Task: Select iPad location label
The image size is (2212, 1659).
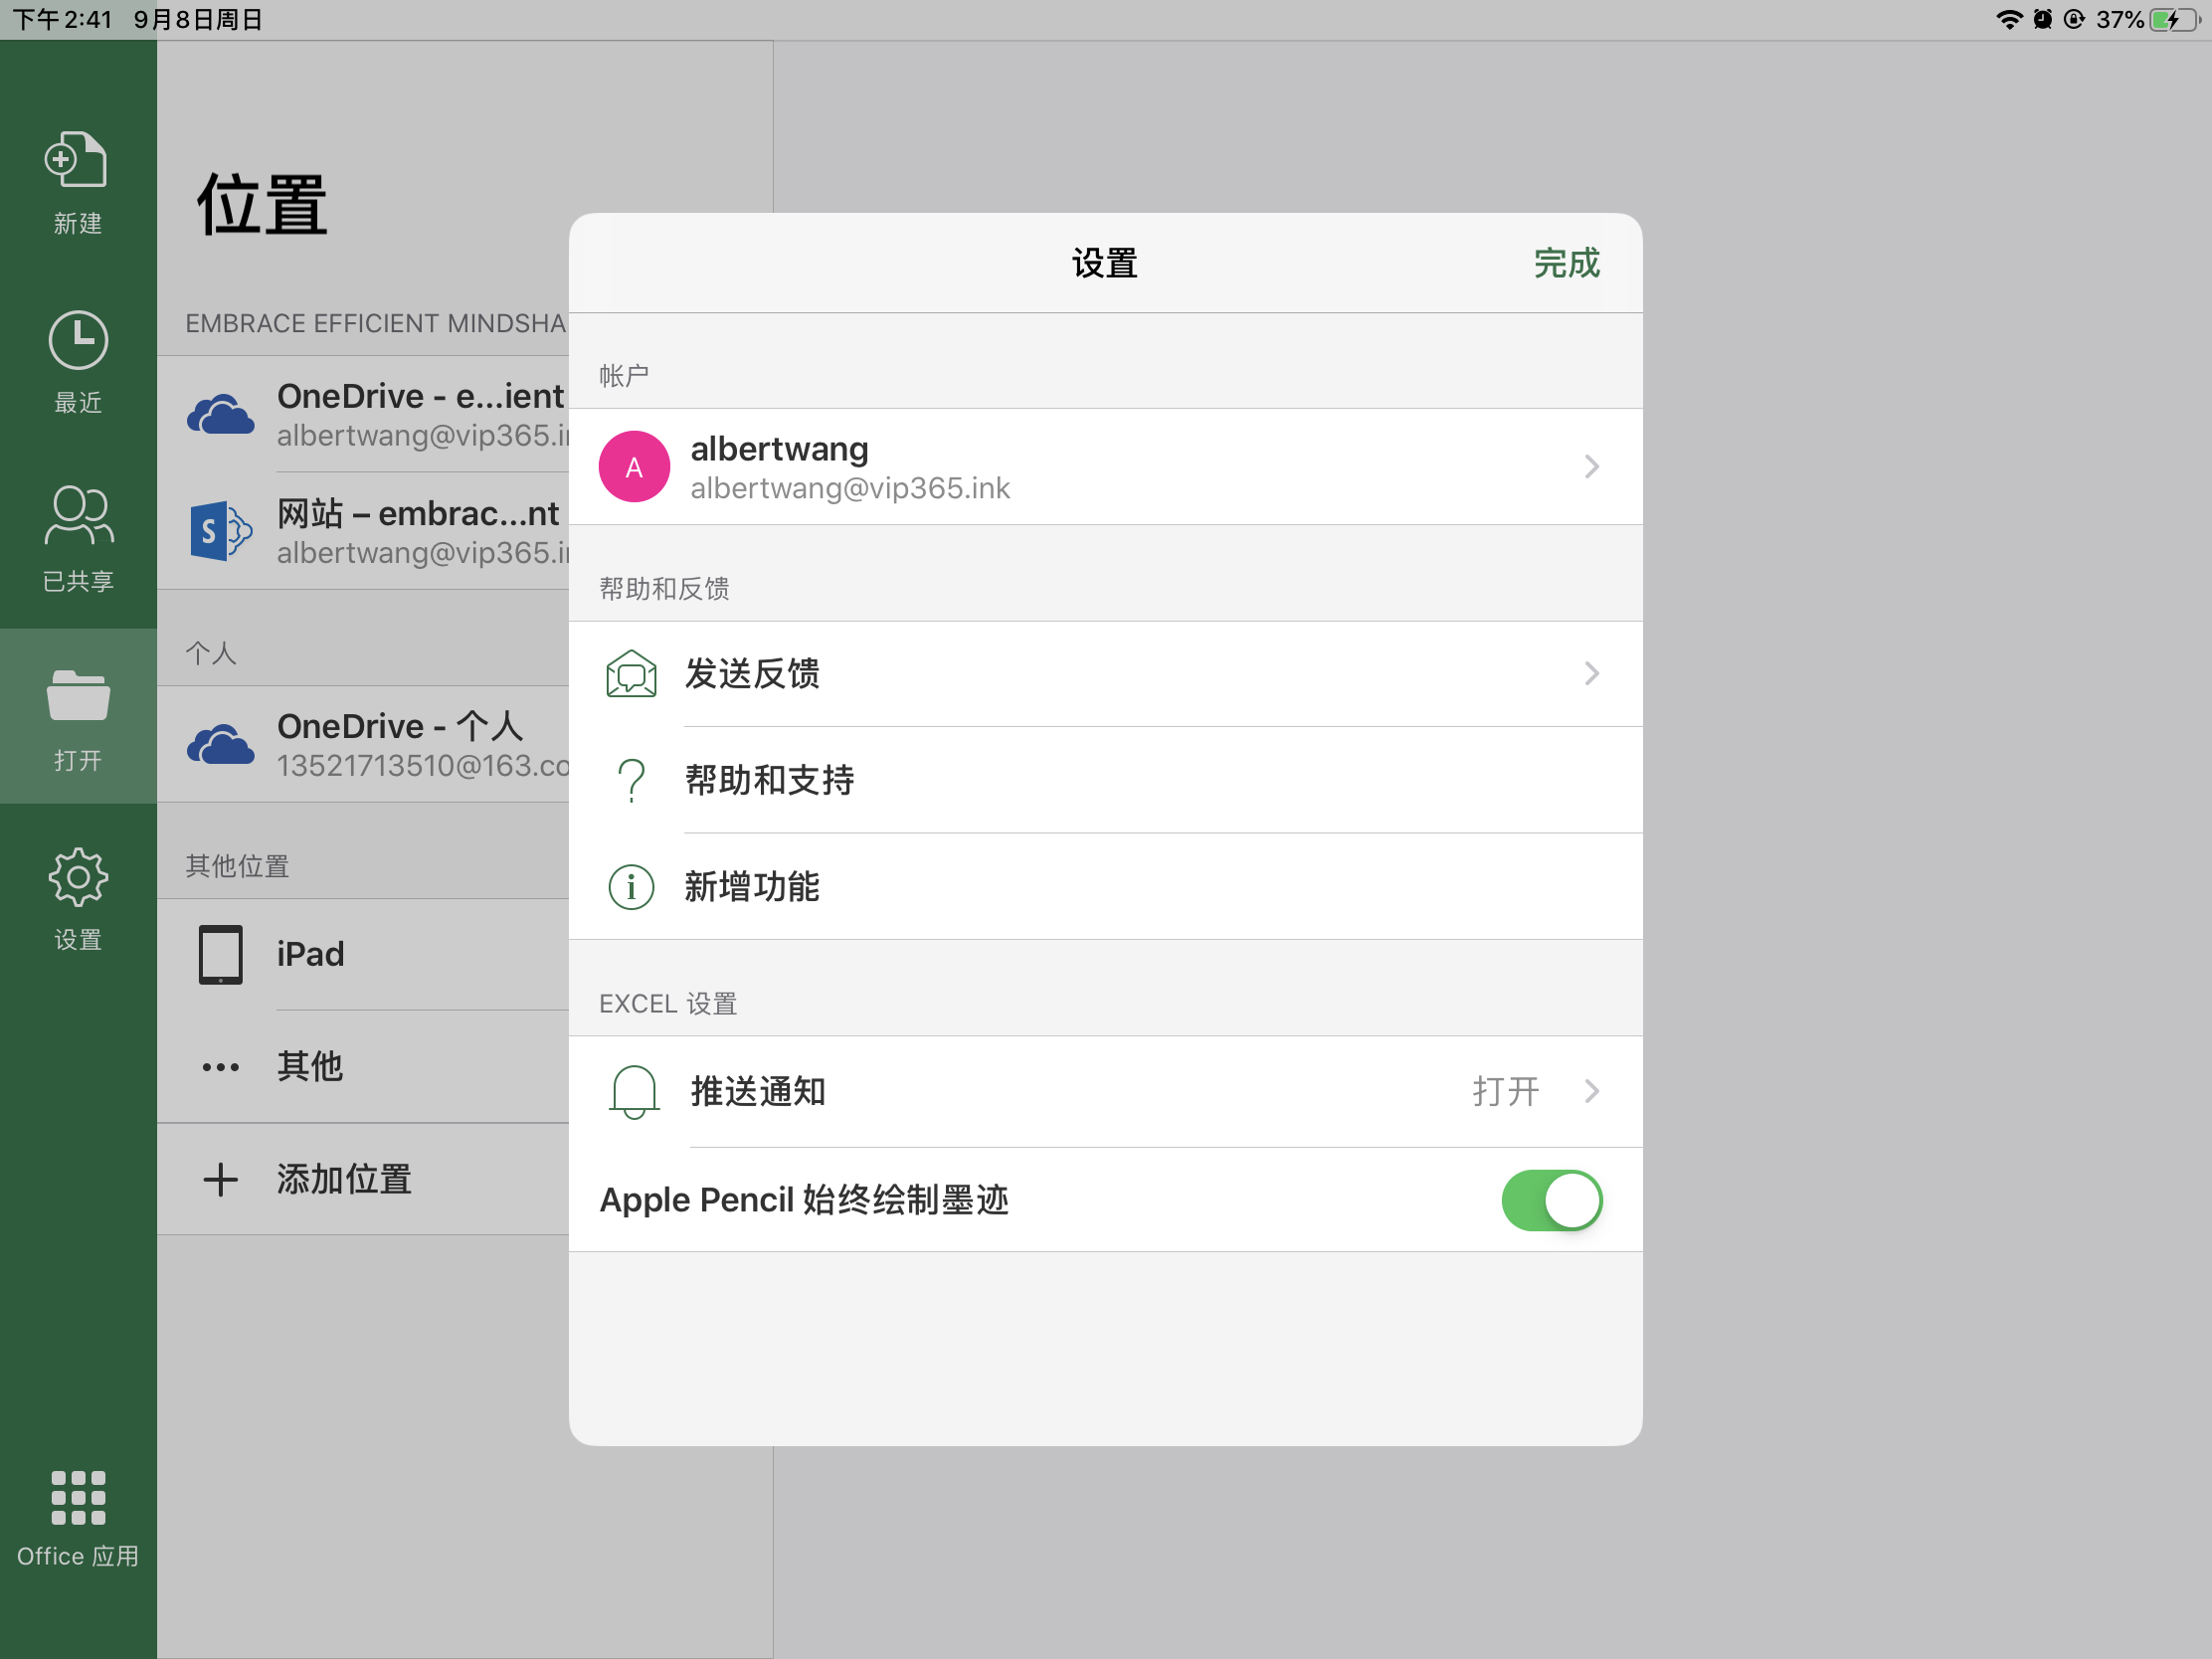Action: pyautogui.click(x=310, y=954)
